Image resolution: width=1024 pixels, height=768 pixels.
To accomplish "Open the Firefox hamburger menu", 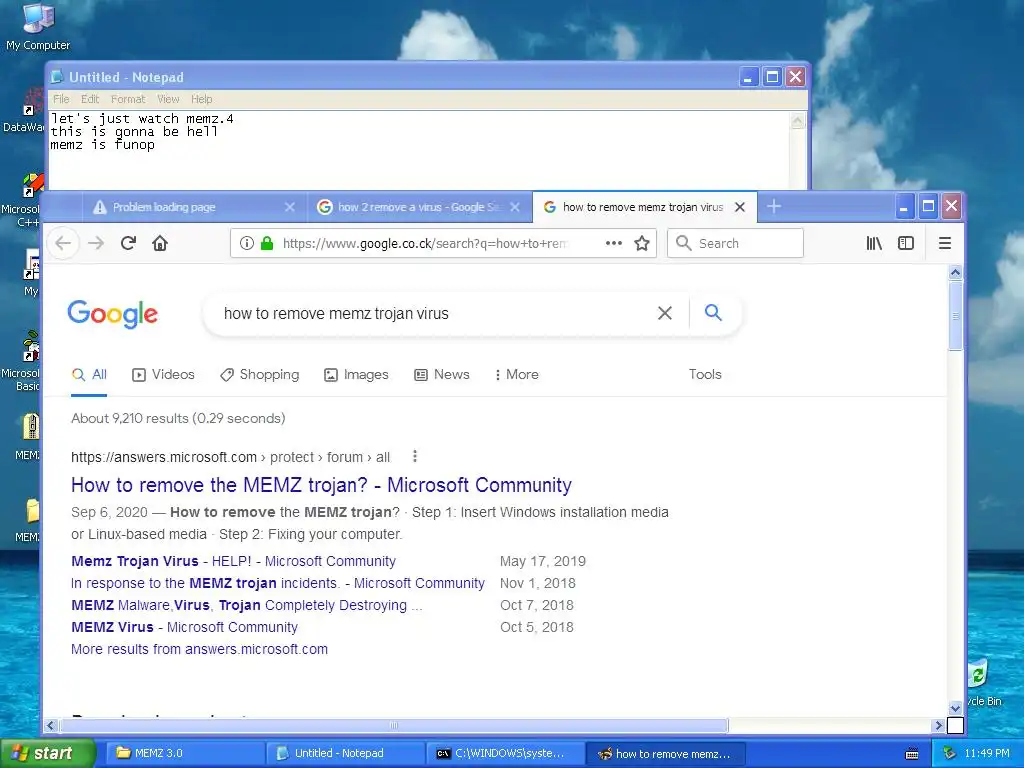I will click(944, 244).
